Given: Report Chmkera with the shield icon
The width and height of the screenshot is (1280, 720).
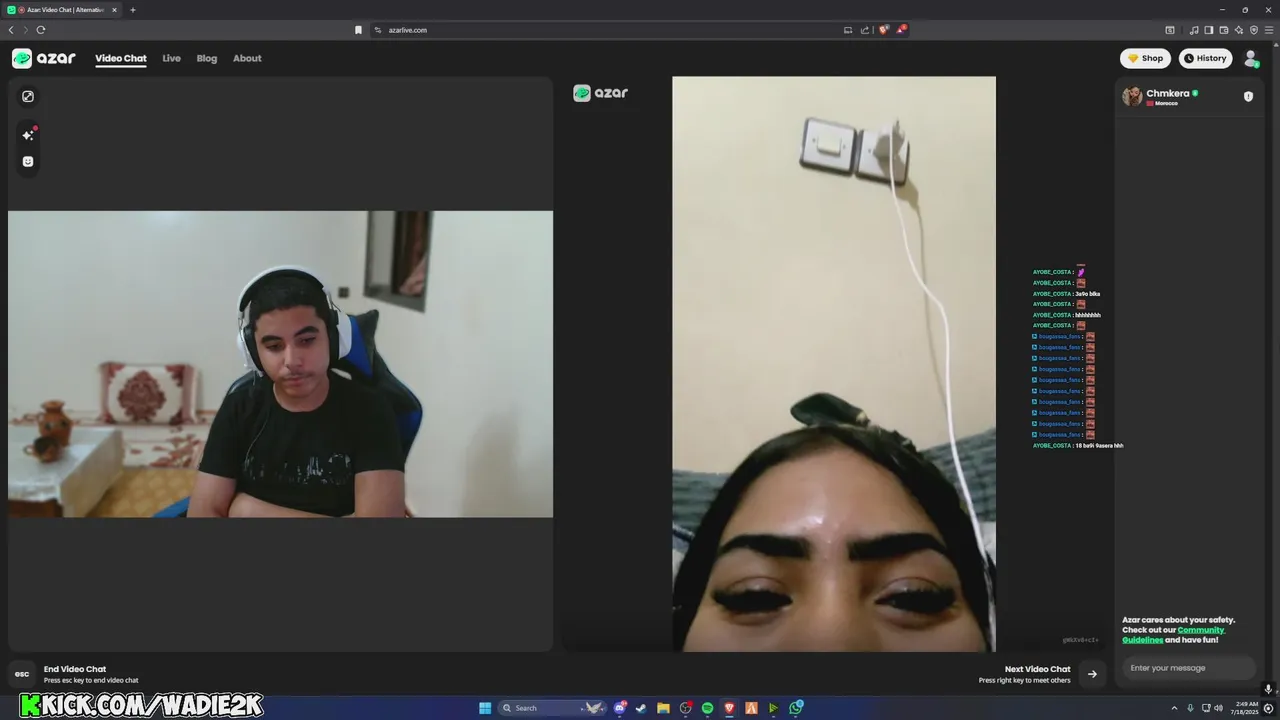Looking at the screenshot, I should pyautogui.click(x=1248, y=96).
